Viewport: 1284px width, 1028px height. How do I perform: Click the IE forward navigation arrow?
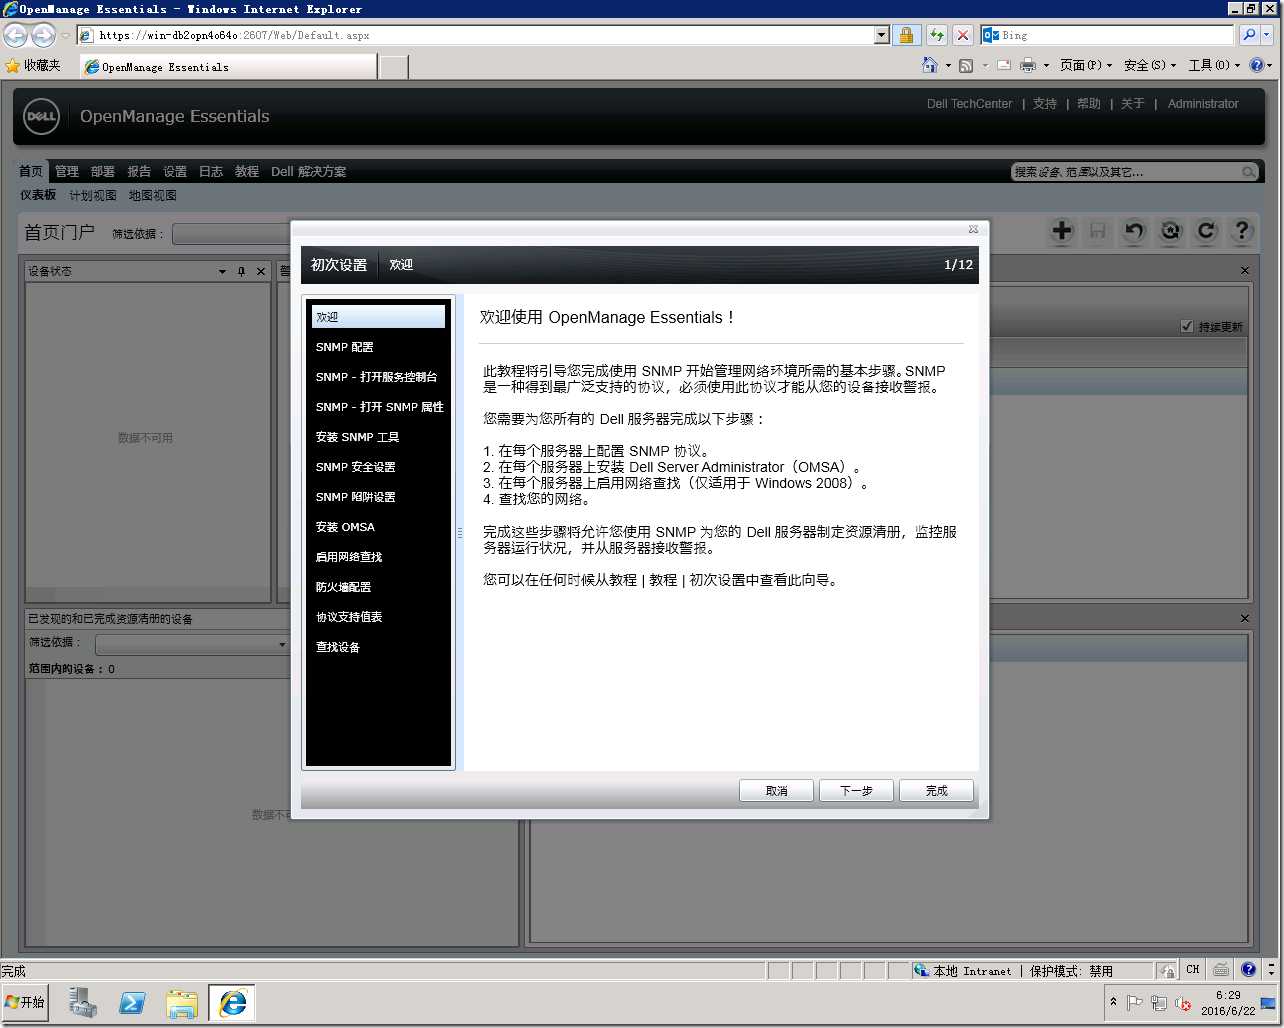[x=43, y=35]
